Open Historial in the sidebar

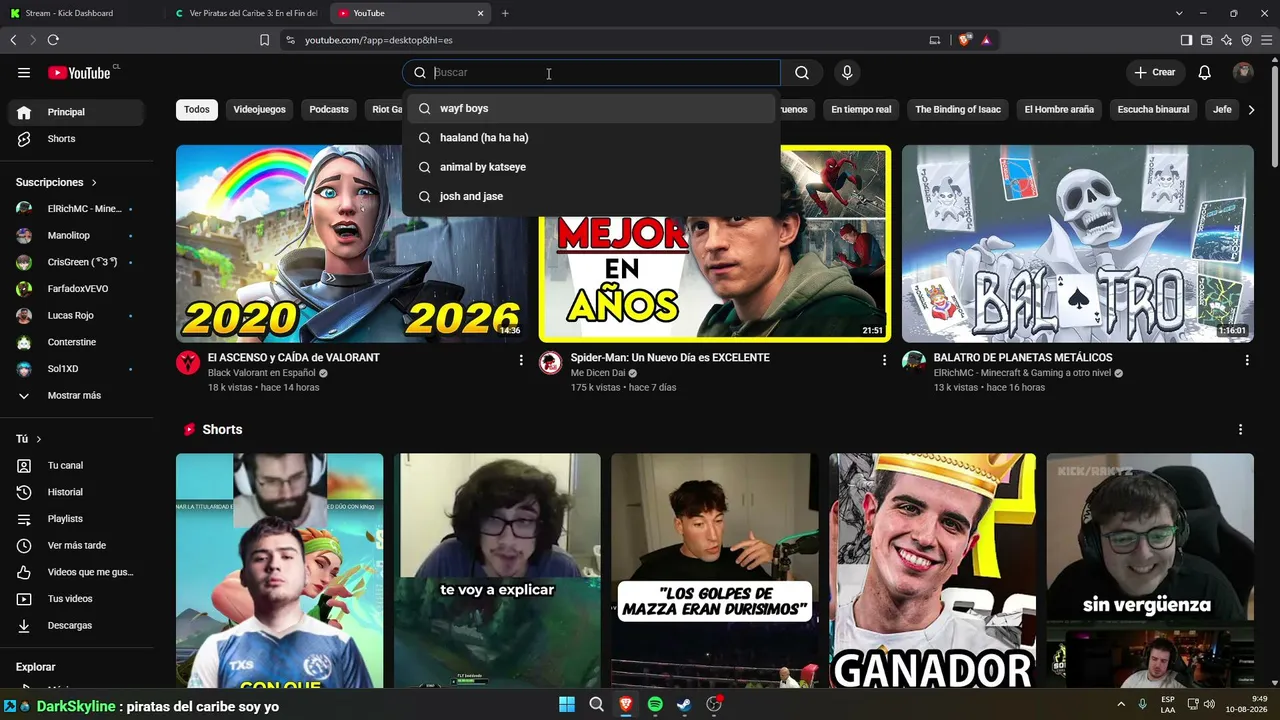click(76, 492)
